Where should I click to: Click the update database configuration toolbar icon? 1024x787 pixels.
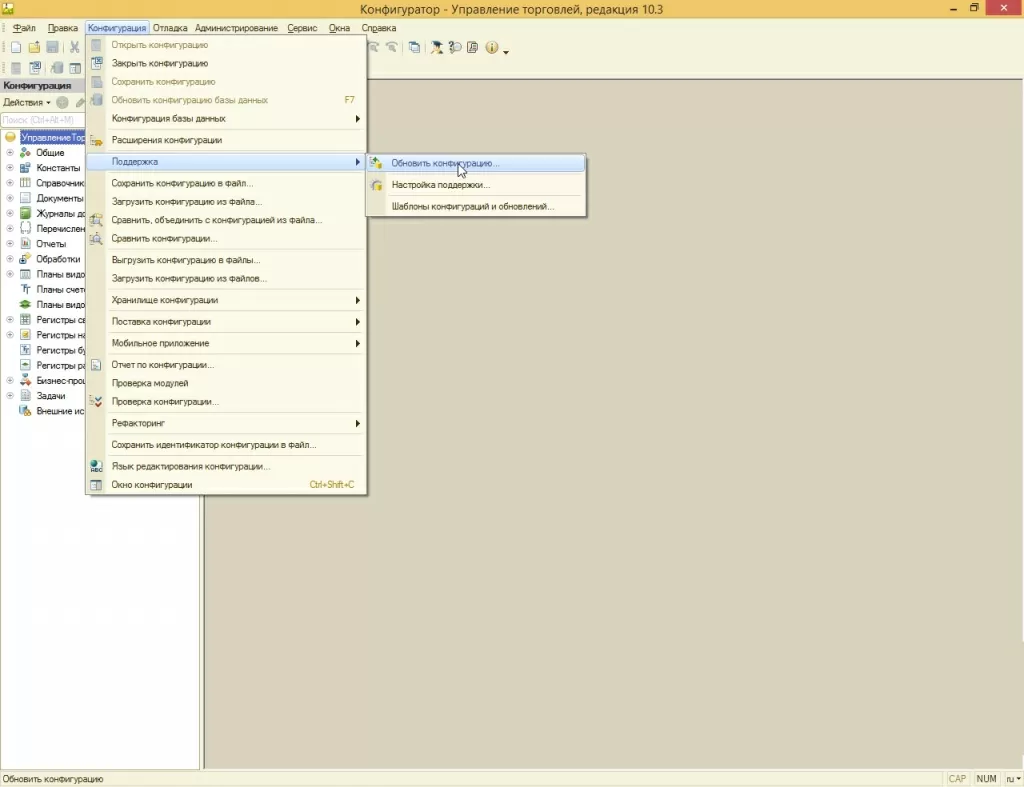[57, 67]
